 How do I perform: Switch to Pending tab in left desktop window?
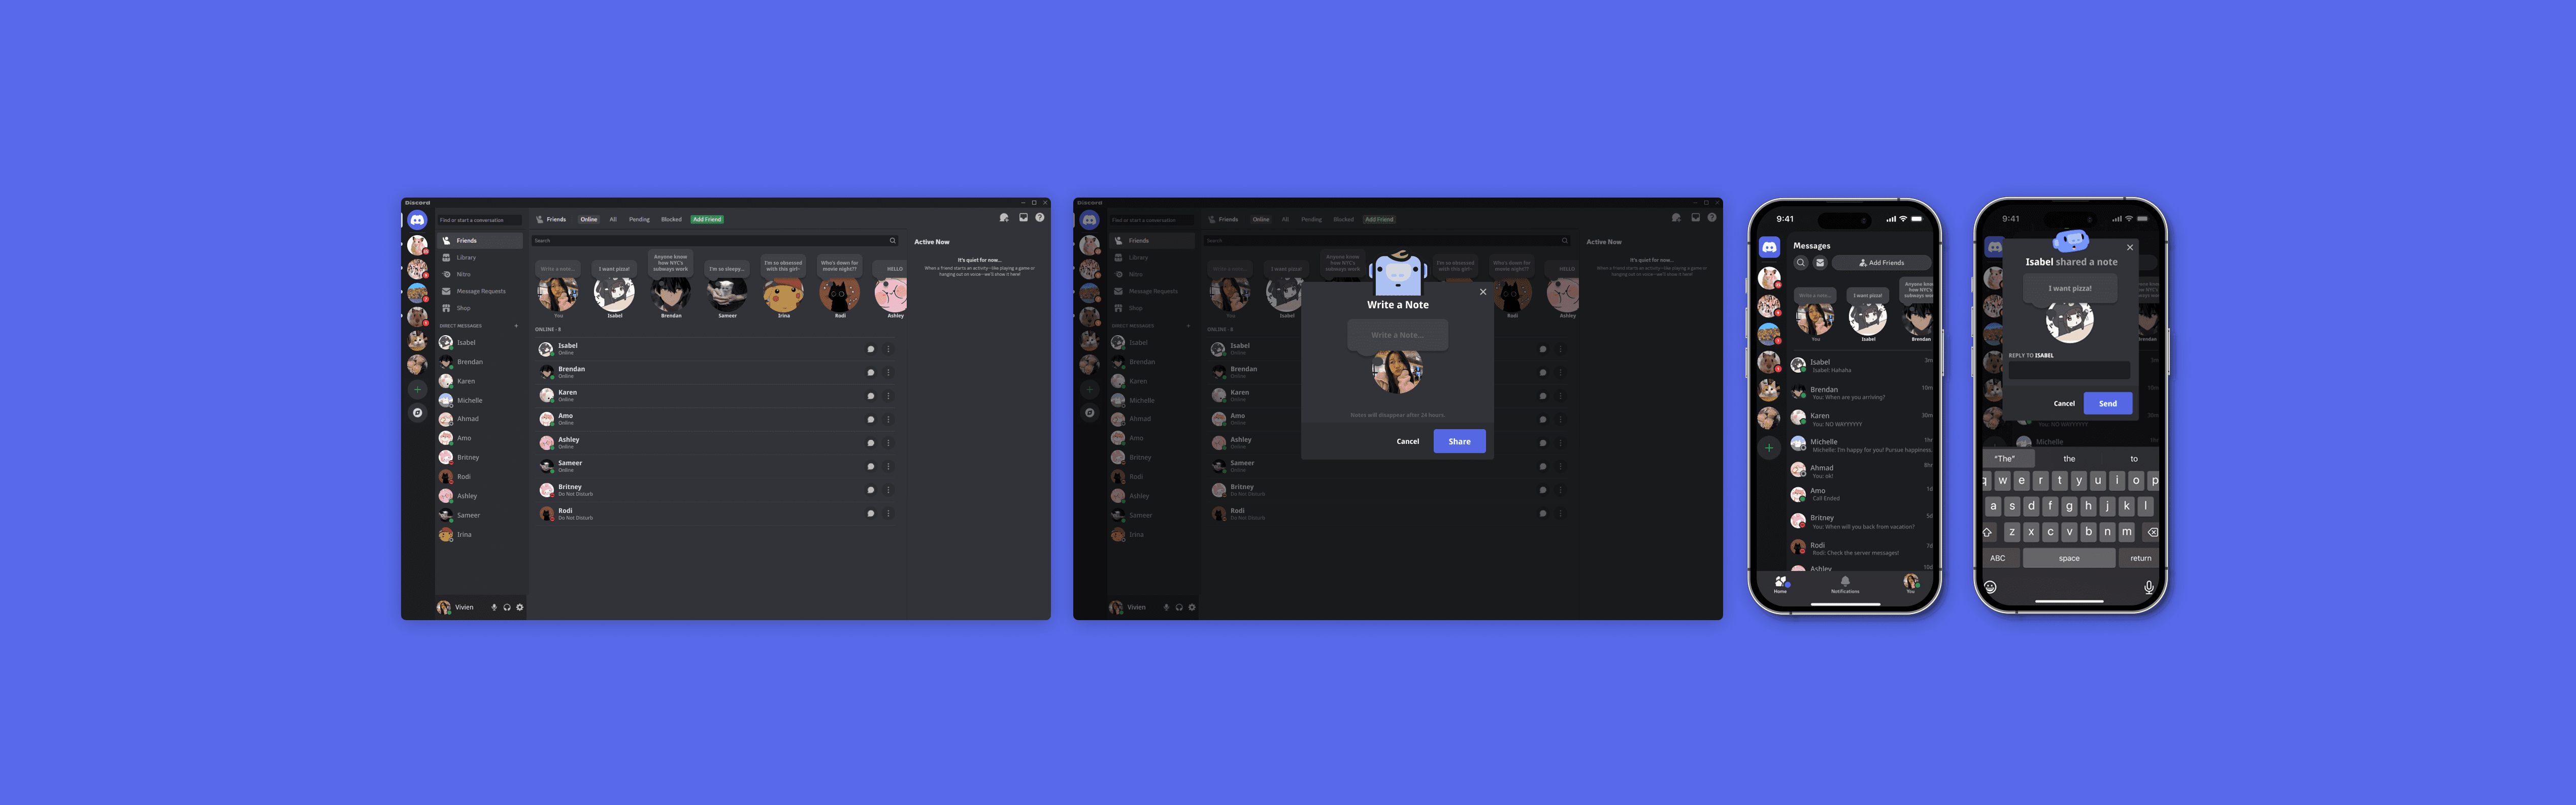click(639, 219)
